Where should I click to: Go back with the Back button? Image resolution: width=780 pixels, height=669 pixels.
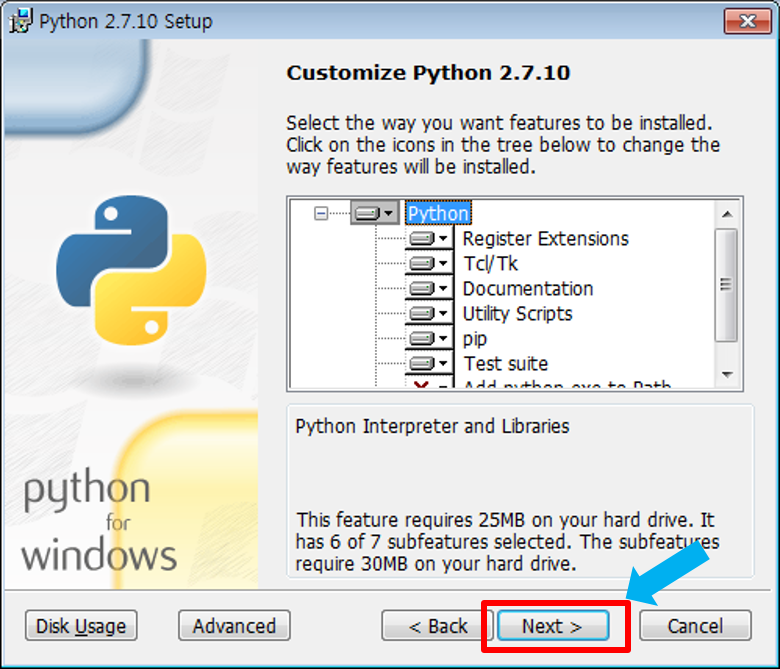(x=439, y=626)
